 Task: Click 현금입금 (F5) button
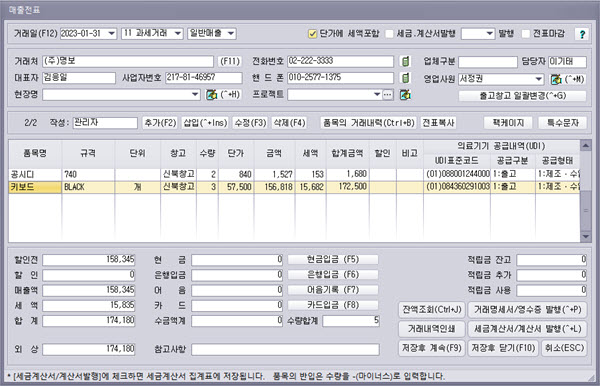333,259
